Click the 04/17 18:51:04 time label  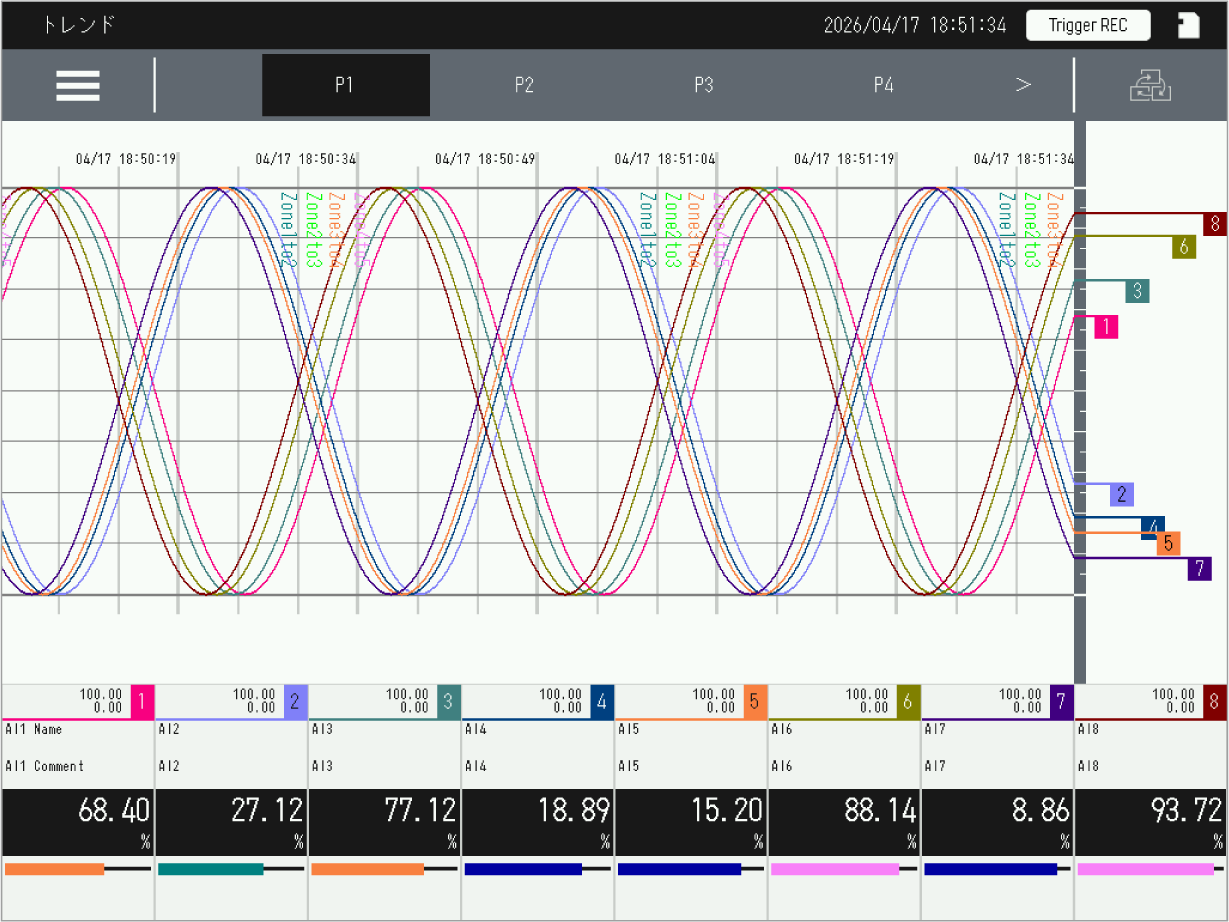(x=665, y=159)
